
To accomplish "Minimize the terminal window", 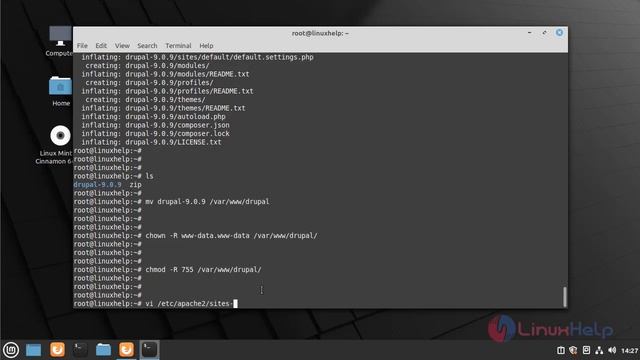I will pyautogui.click(x=529, y=33).
